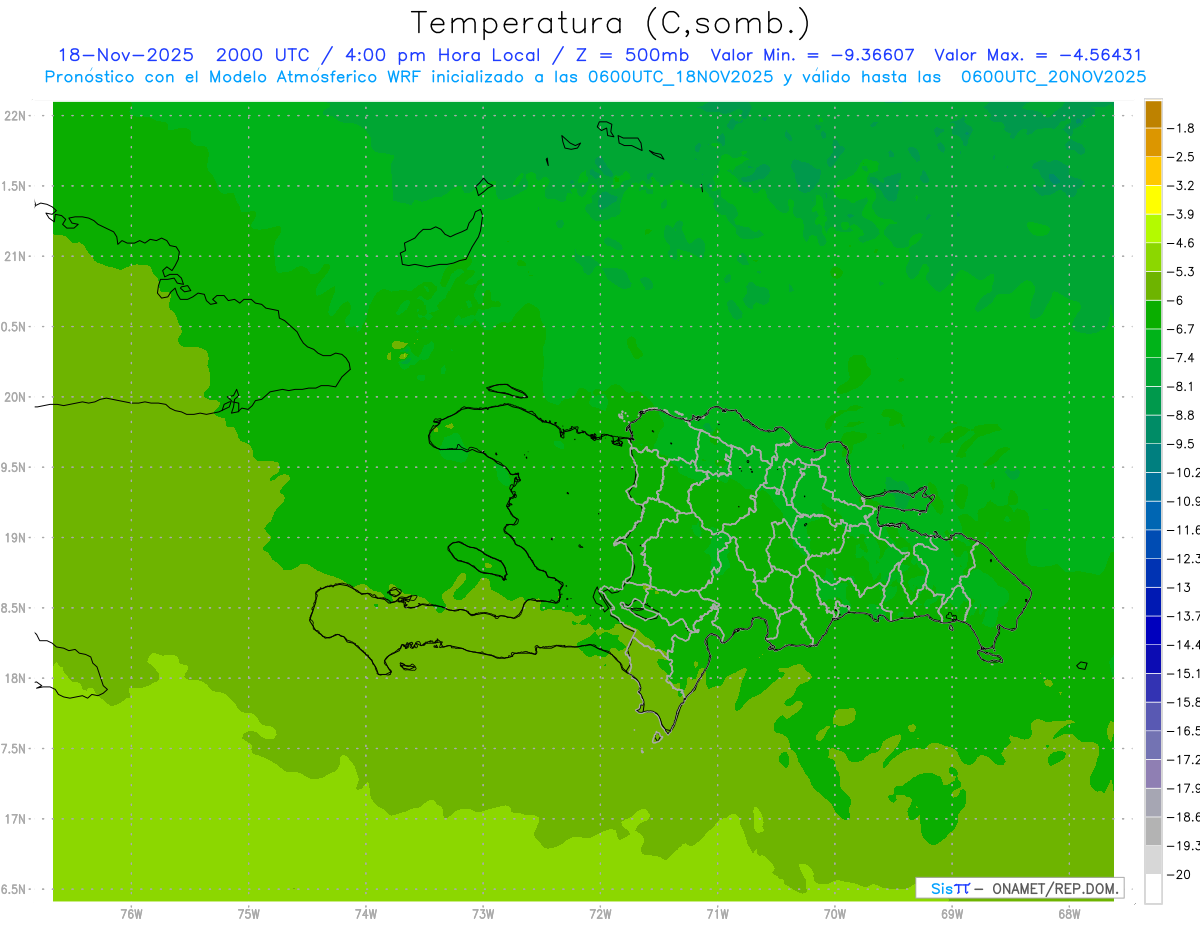Click the title 'Temperatura (C,somb.)'

tap(610, 23)
